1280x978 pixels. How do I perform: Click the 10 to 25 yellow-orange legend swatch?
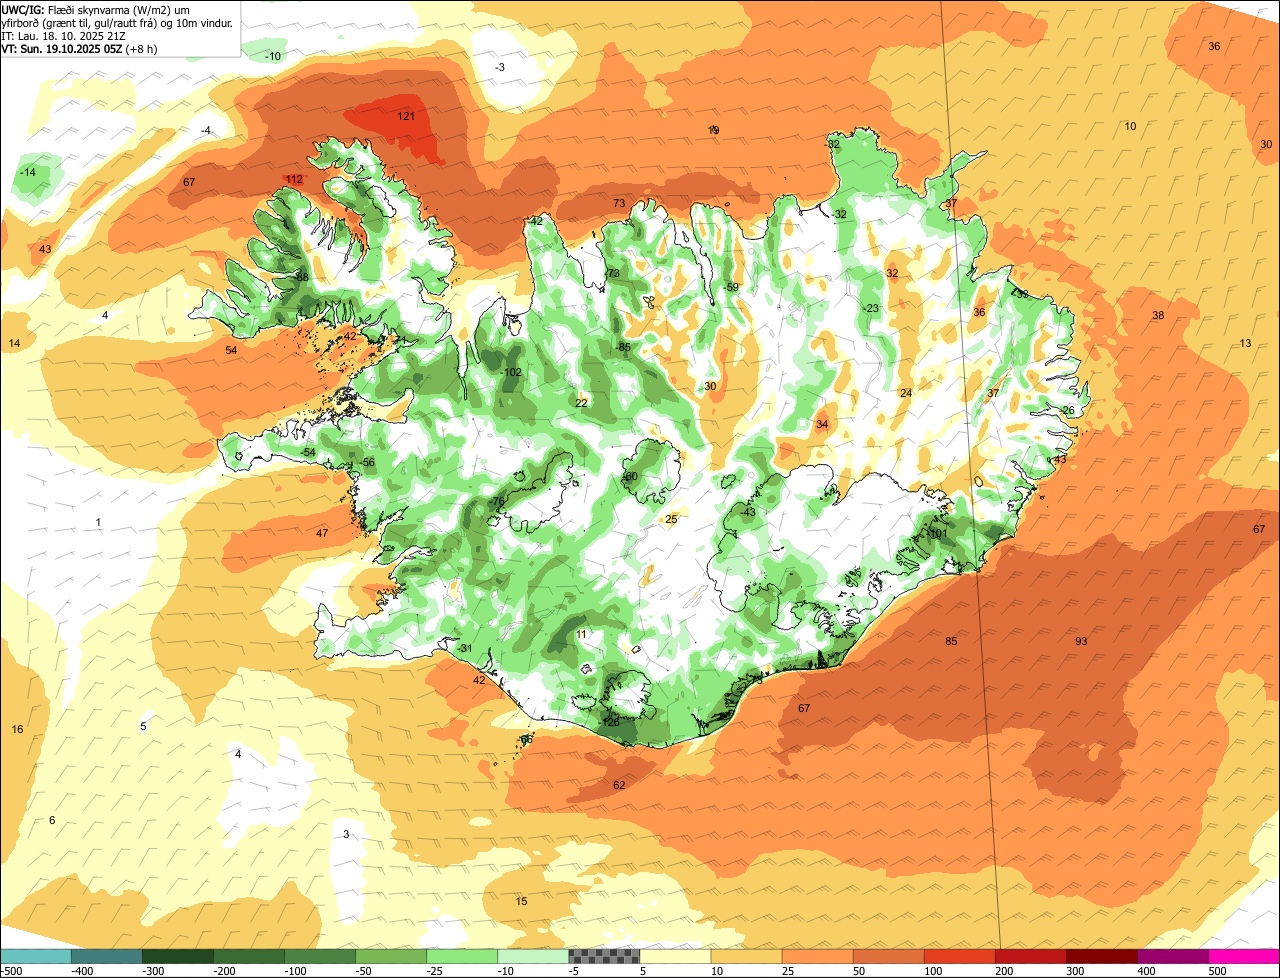pos(746,956)
